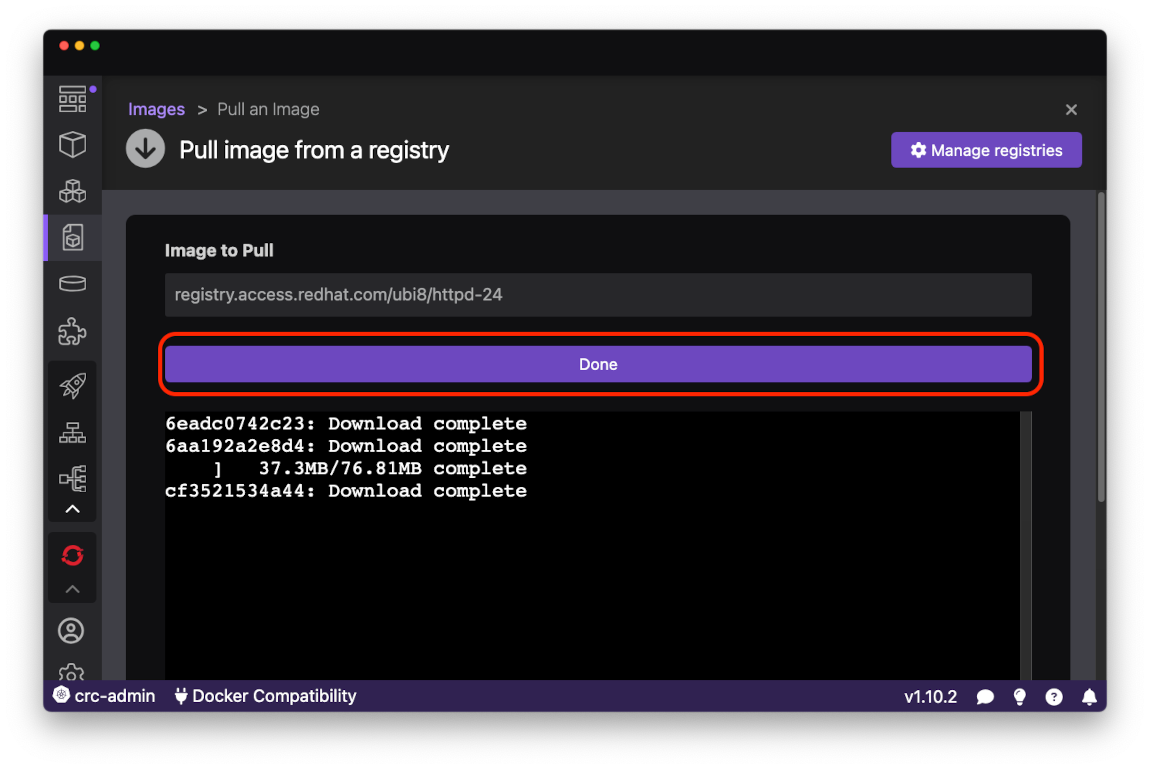Click the lightbulb icon in the status bar
The width and height of the screenshot is (1150, 769).
(x=1019, y=696)
